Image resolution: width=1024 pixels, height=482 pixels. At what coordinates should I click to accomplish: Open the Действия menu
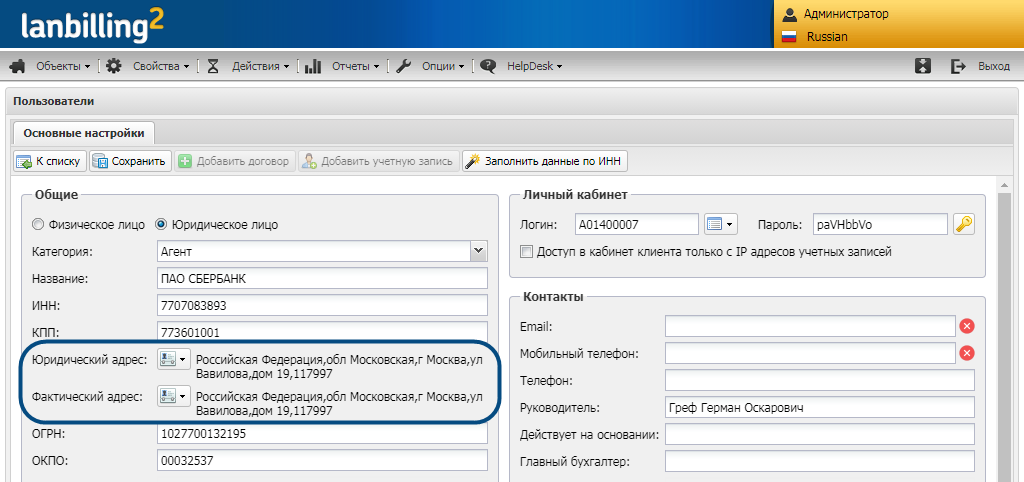[260, 66]
